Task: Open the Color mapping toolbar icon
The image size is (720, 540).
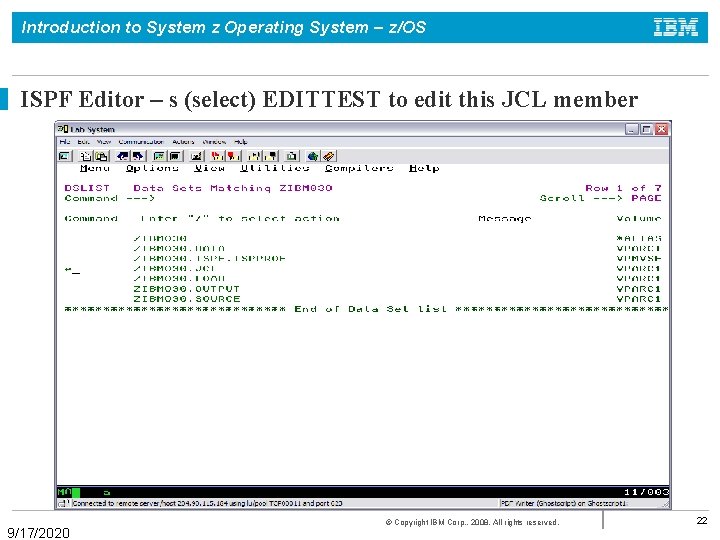Action: 174,156
